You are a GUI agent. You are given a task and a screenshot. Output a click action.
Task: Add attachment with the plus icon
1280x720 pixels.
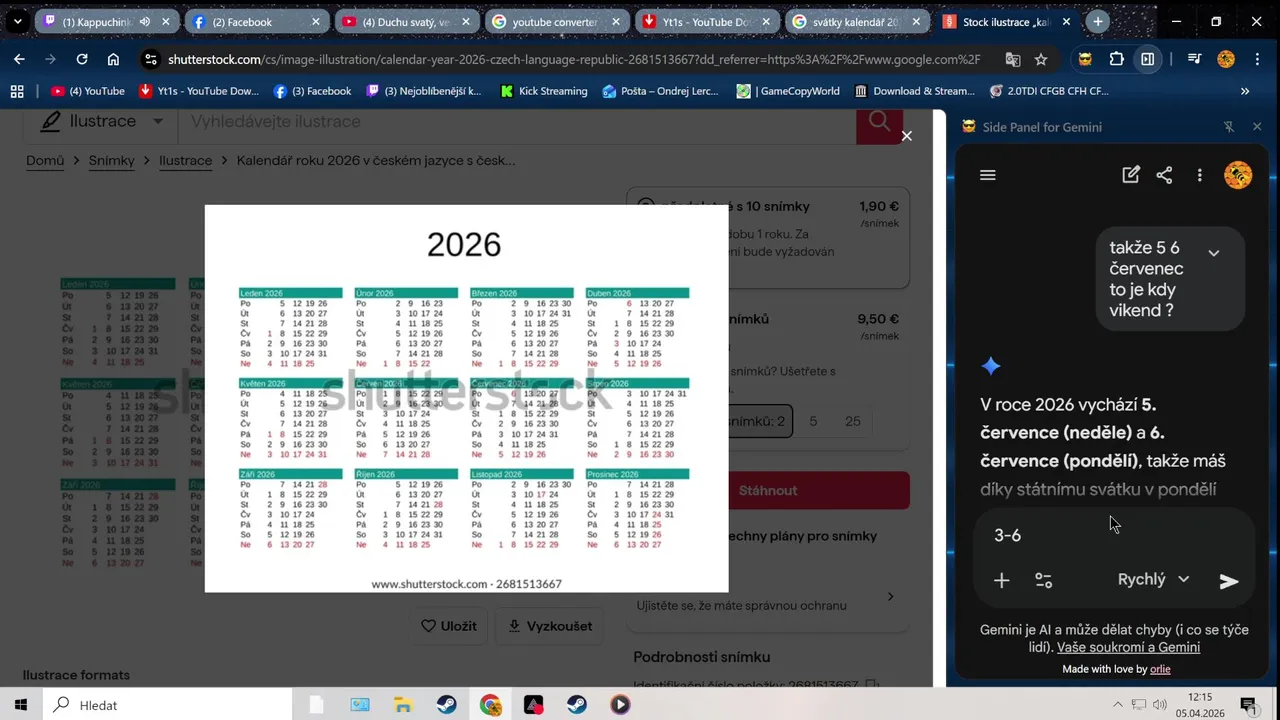pyautogui.click(x=1001, y=580)
